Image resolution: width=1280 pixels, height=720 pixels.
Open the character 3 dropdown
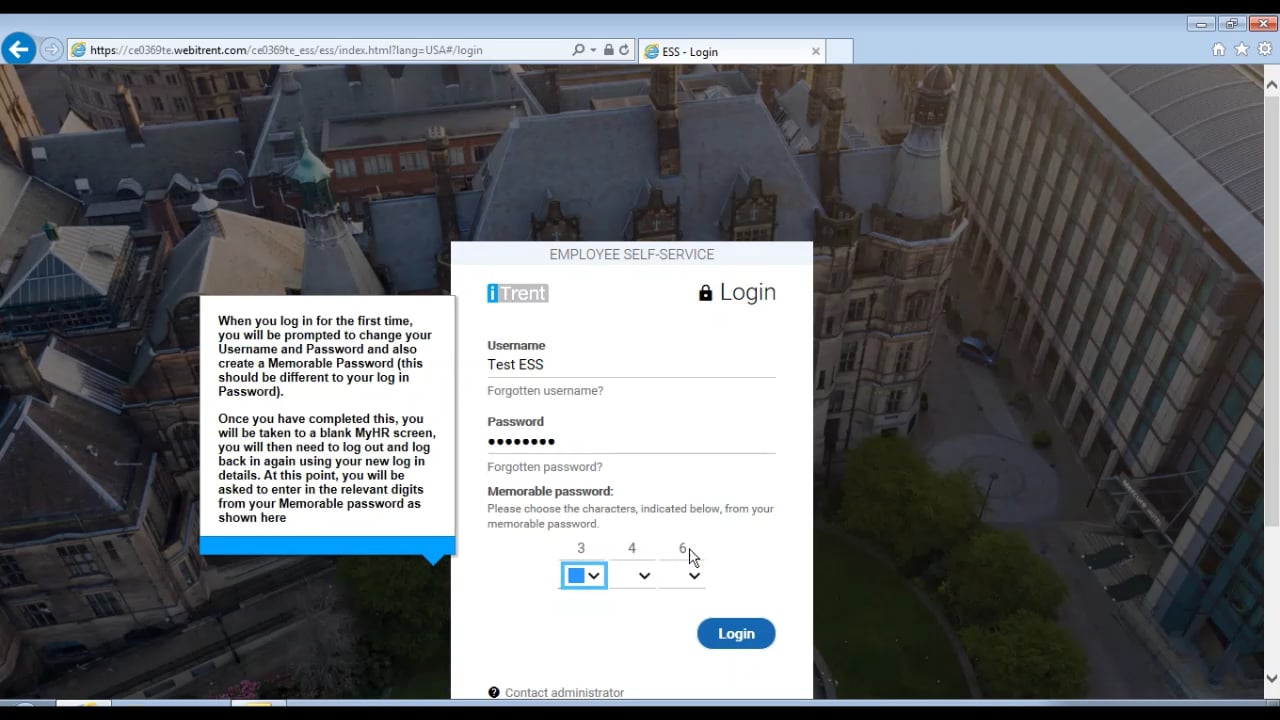pos(583,575)
